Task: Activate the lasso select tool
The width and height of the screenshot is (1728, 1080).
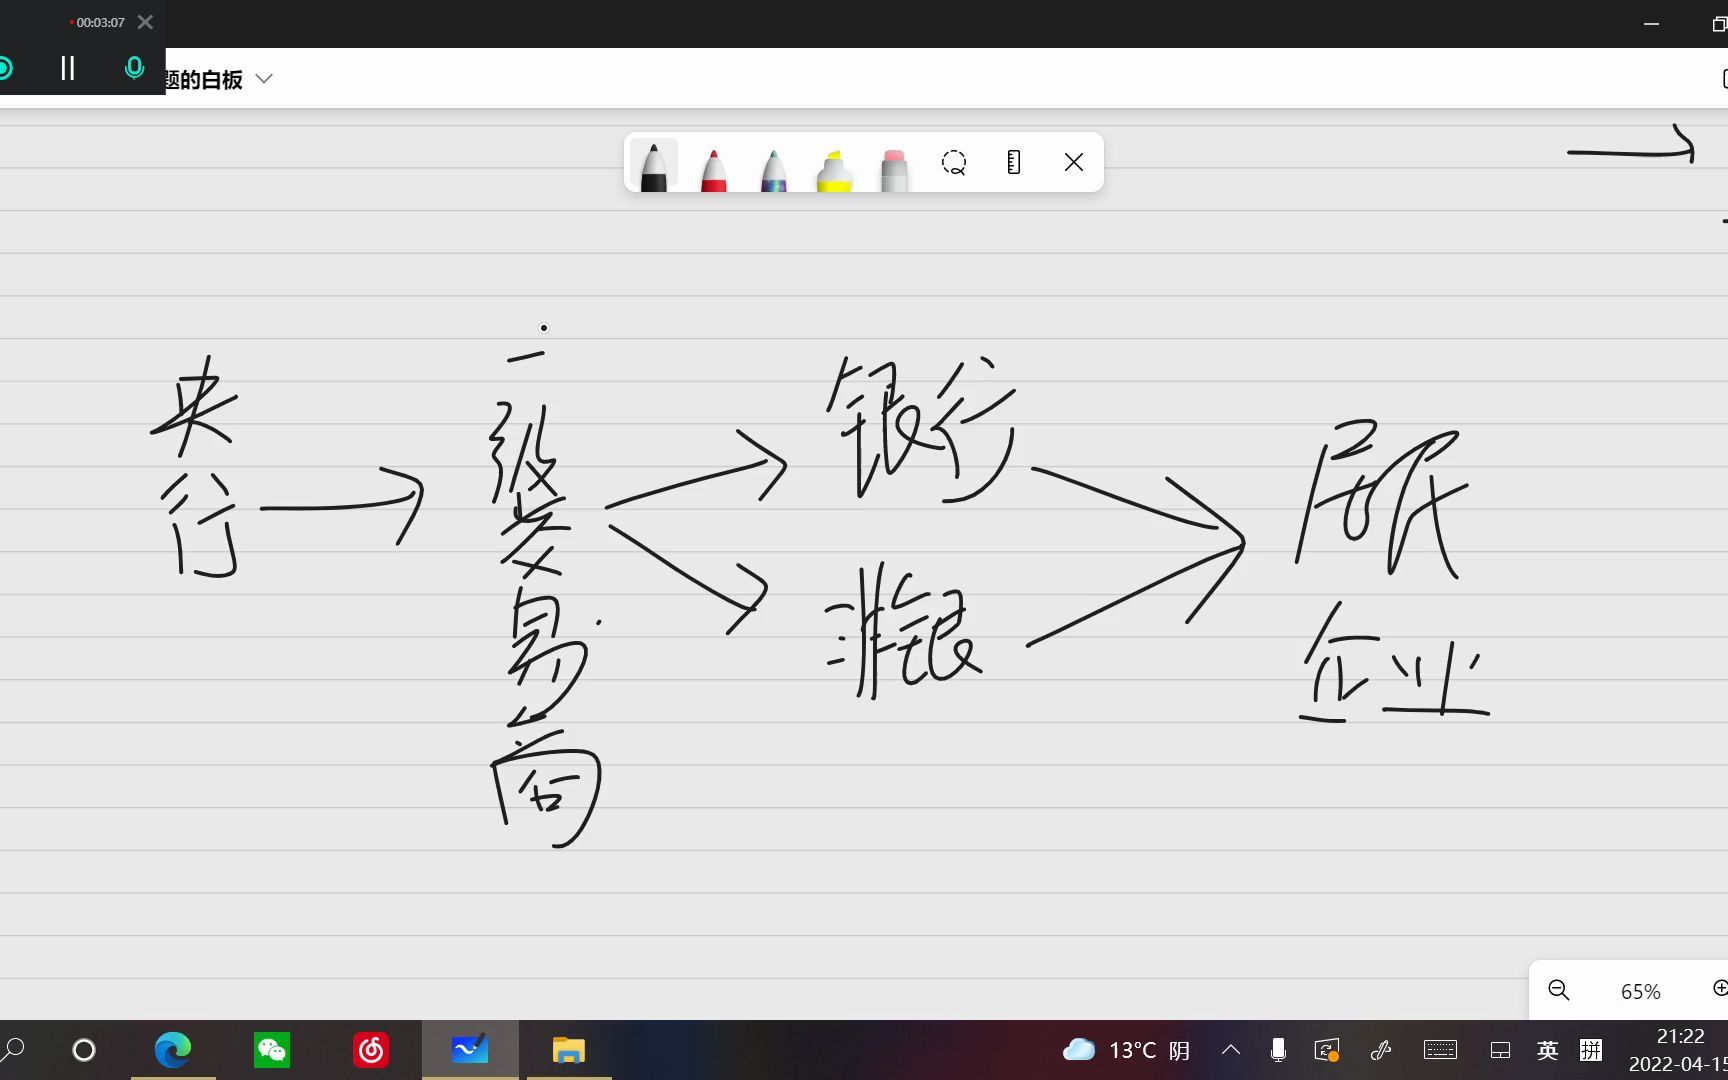Action: [954, 162]
